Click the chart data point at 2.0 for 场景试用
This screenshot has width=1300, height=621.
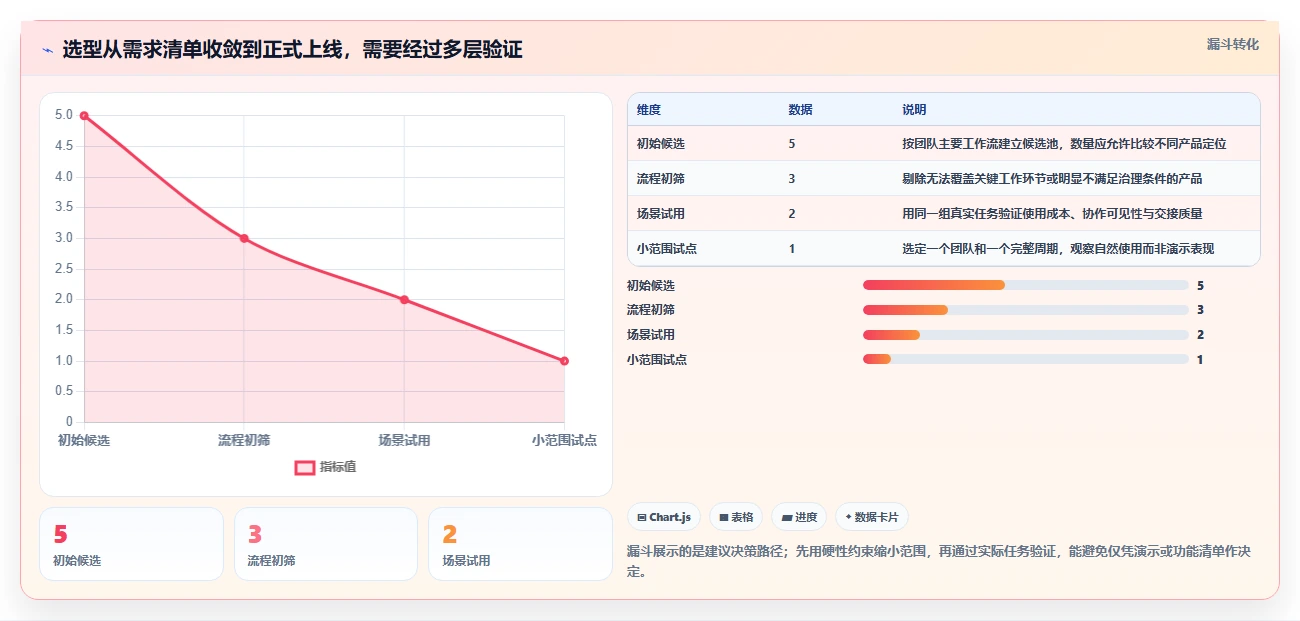(x=404, y=299)
